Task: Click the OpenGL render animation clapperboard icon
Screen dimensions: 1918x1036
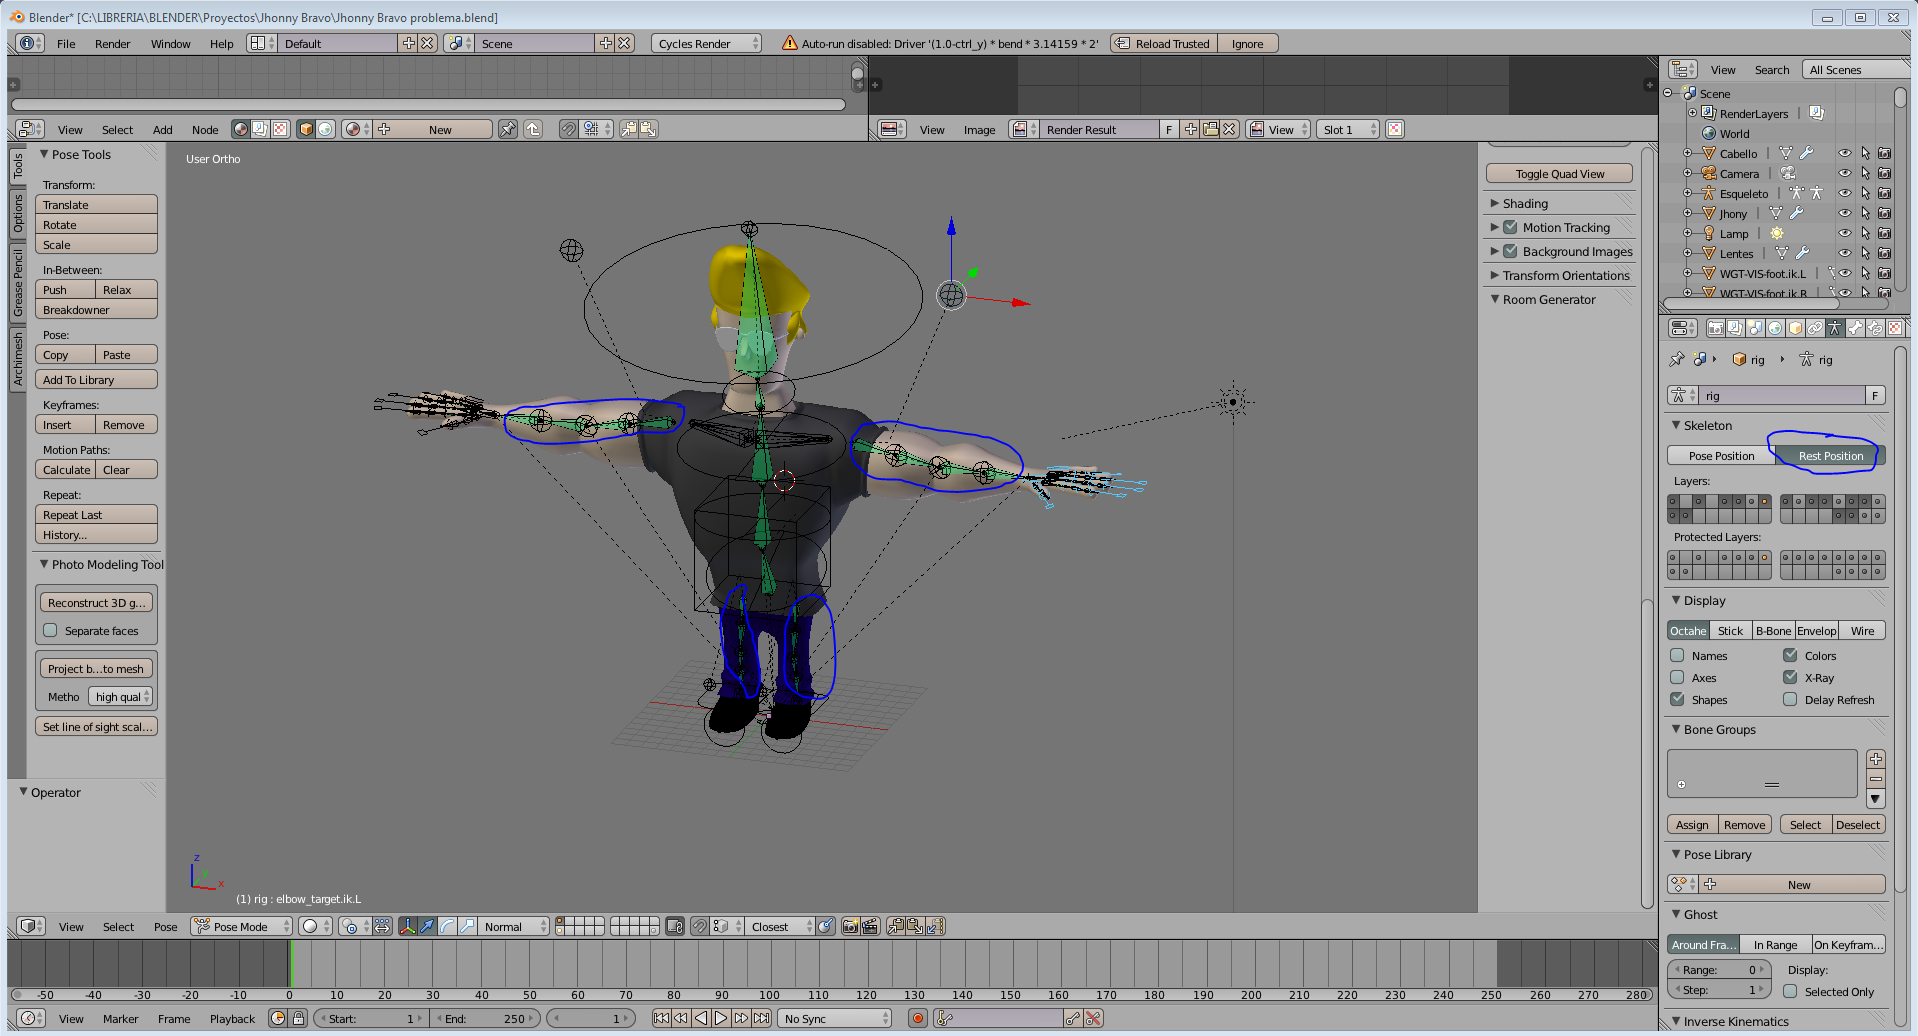Action: pyautogui.click(x=869, y=926)
